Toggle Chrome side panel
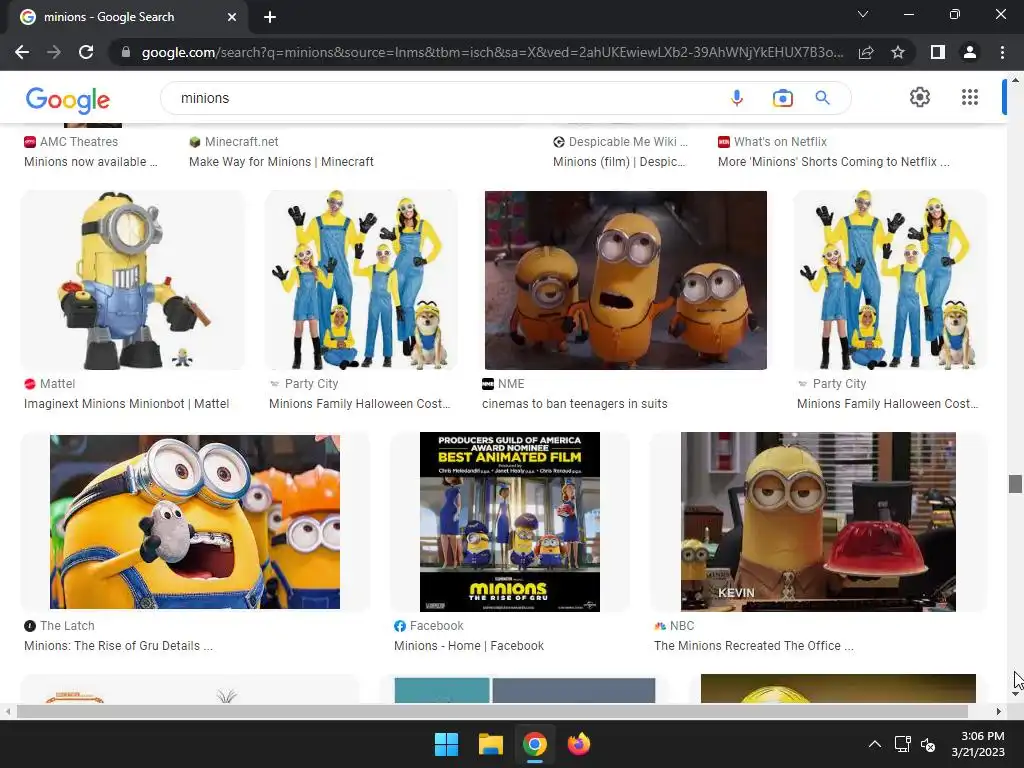The height and width of the screenshot is (768, 1024). point(938,52)
